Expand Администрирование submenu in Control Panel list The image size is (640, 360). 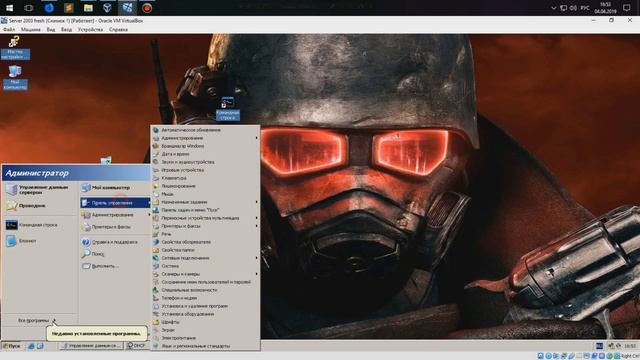click(x=205, y=138)
